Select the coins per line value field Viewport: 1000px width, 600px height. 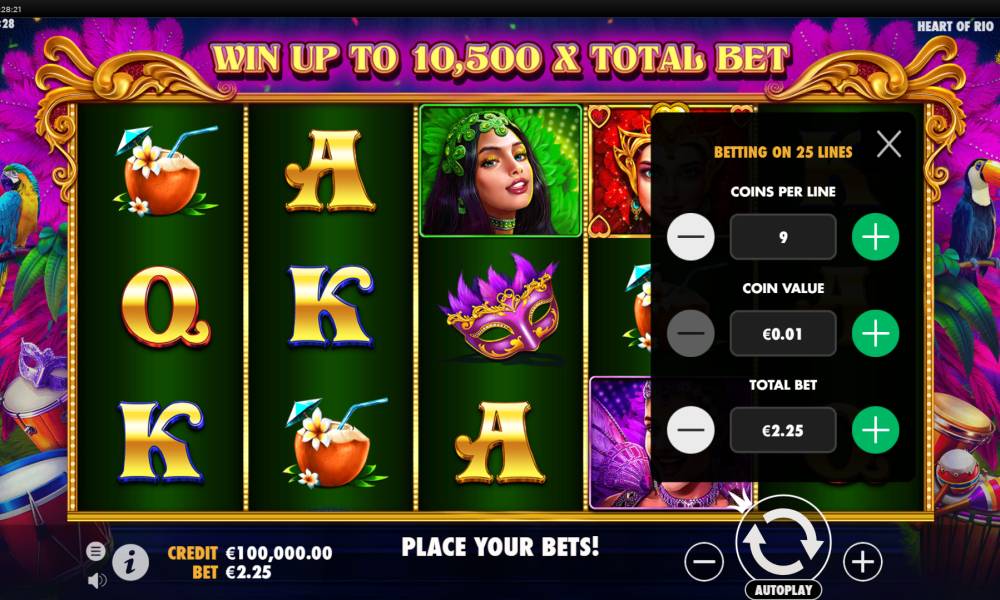tap(783, 237)
